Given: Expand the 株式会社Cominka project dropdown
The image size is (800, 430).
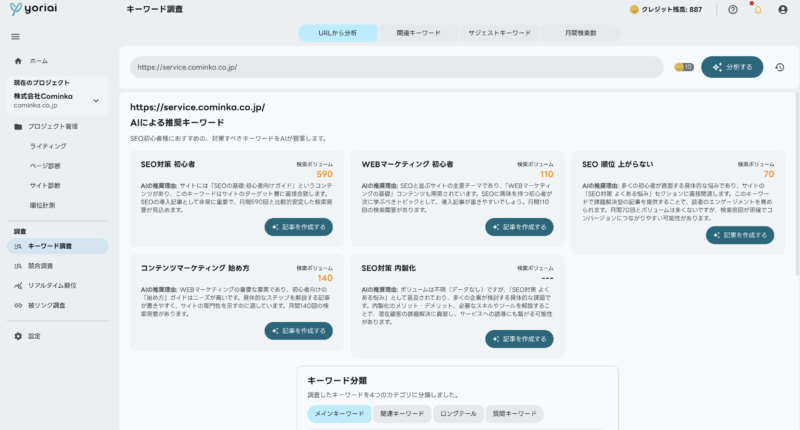Looking at the screenshot, I should (96, 99).
